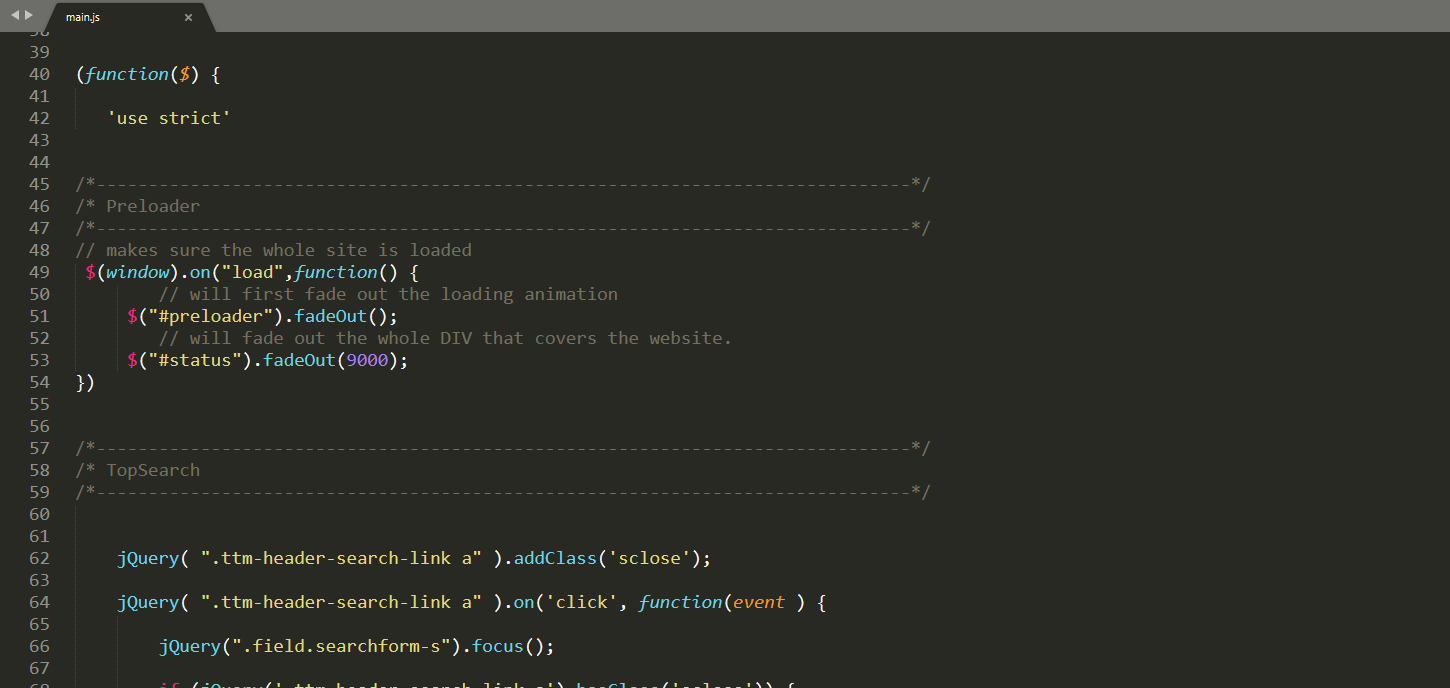The height and width of the screenshot is (688, 1450).
Task: Click the 'click' string on line 64
Action: [581, 602]
